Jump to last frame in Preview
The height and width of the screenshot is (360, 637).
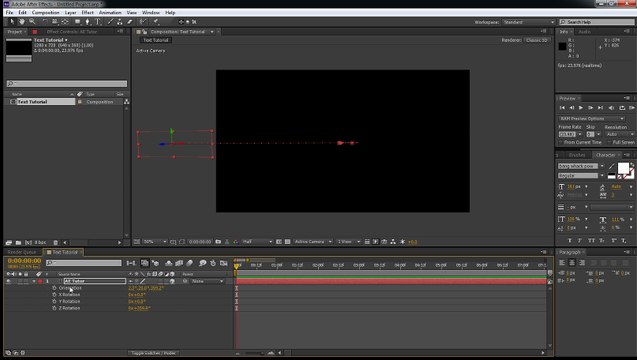(600, 108)
